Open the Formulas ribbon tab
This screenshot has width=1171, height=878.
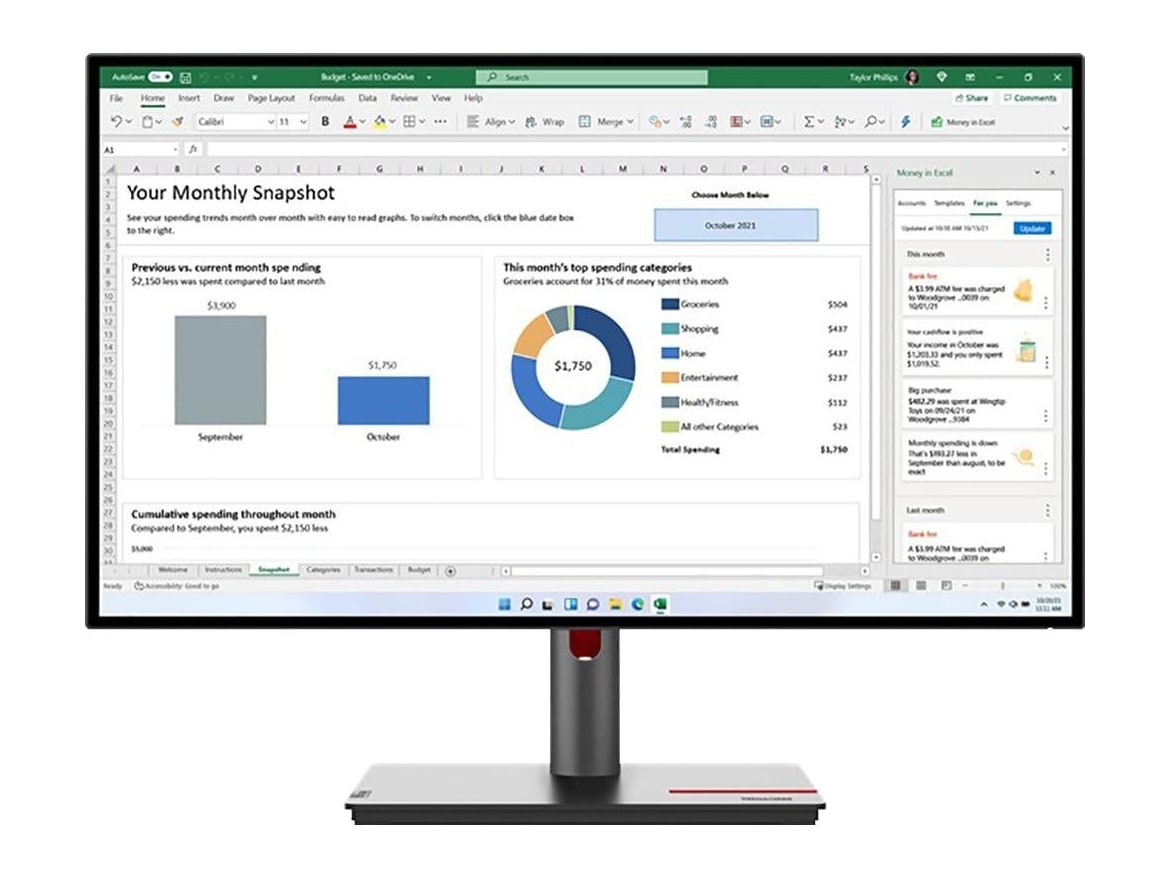(x=326, y=98)
